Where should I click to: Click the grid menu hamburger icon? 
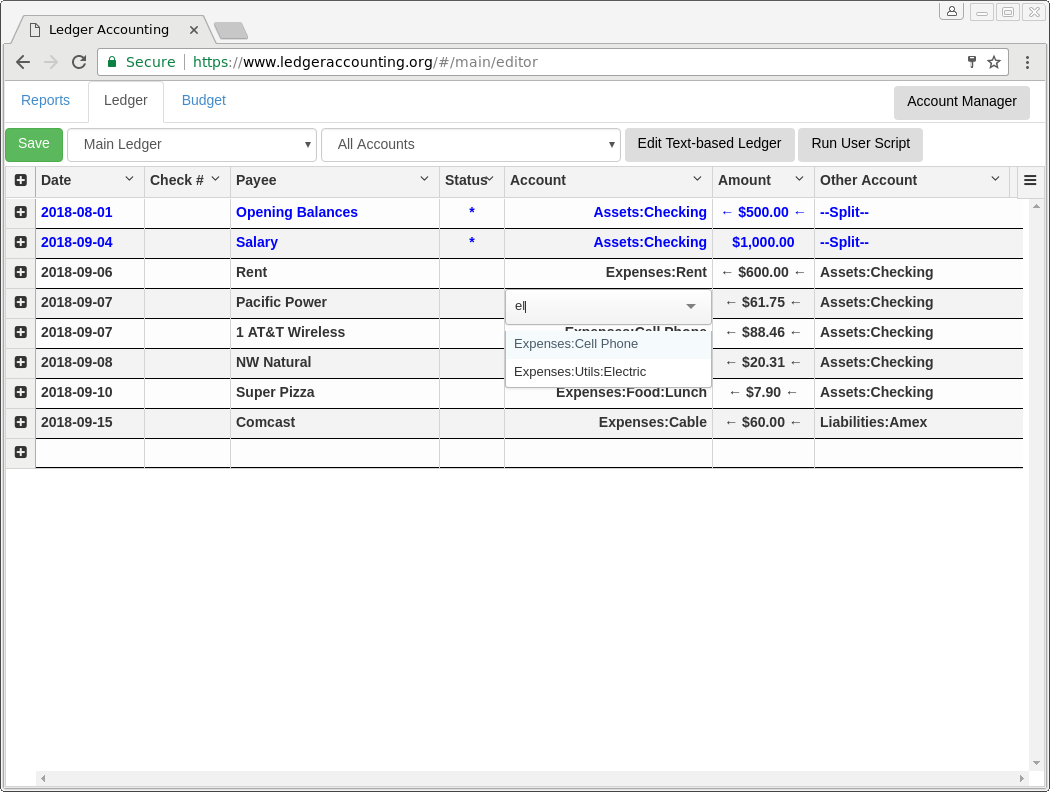(x=1030, y=181)
